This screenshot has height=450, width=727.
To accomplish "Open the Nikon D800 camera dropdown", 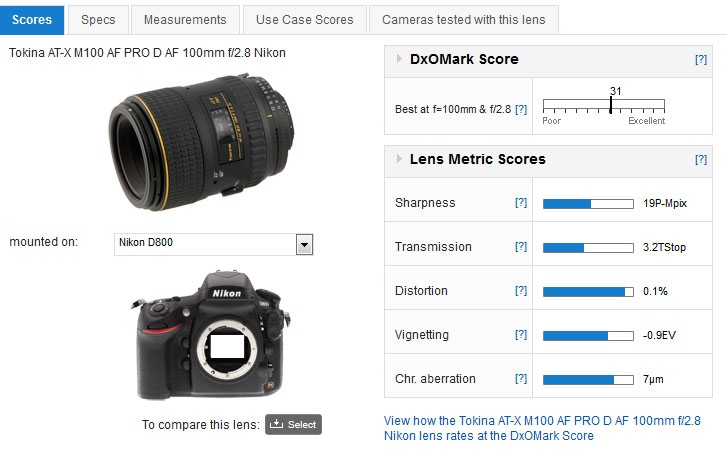I will tap(213, 244).
